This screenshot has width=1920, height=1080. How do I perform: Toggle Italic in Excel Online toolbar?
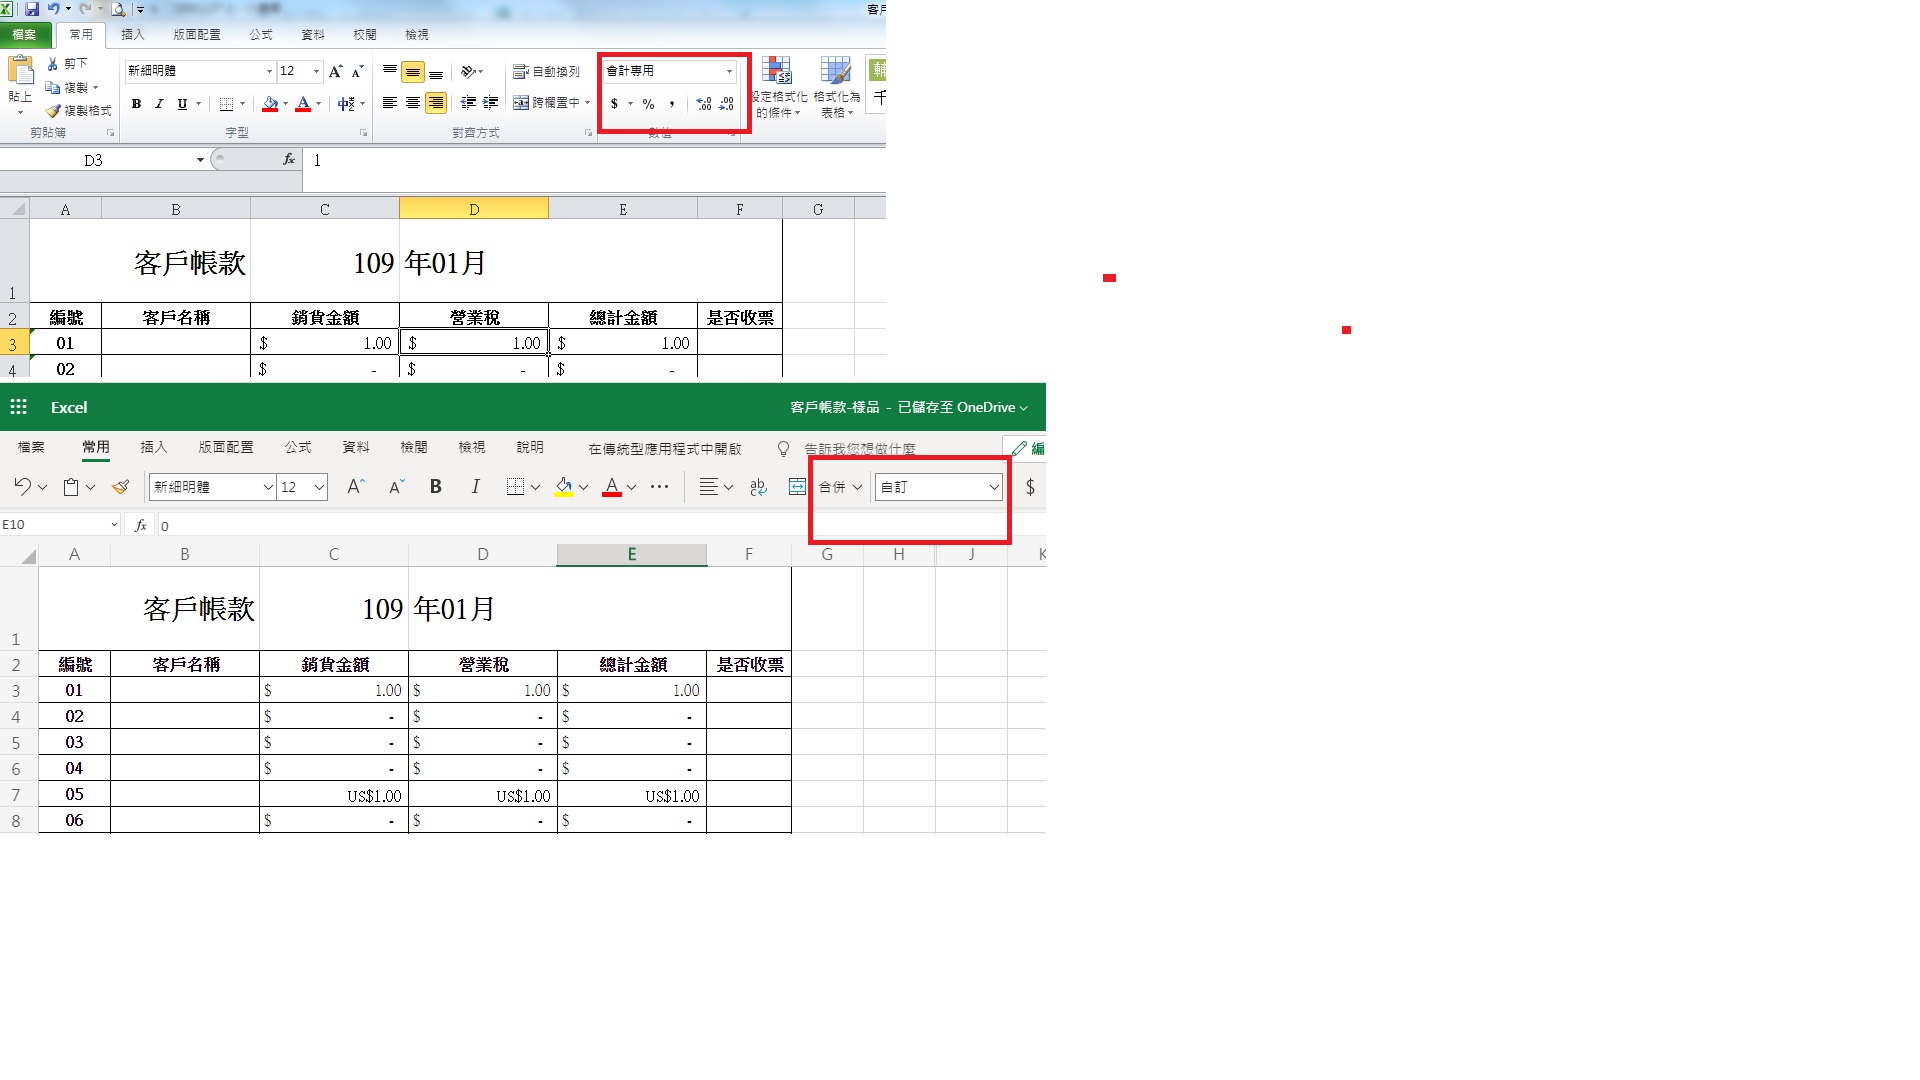tap(475, 487)
